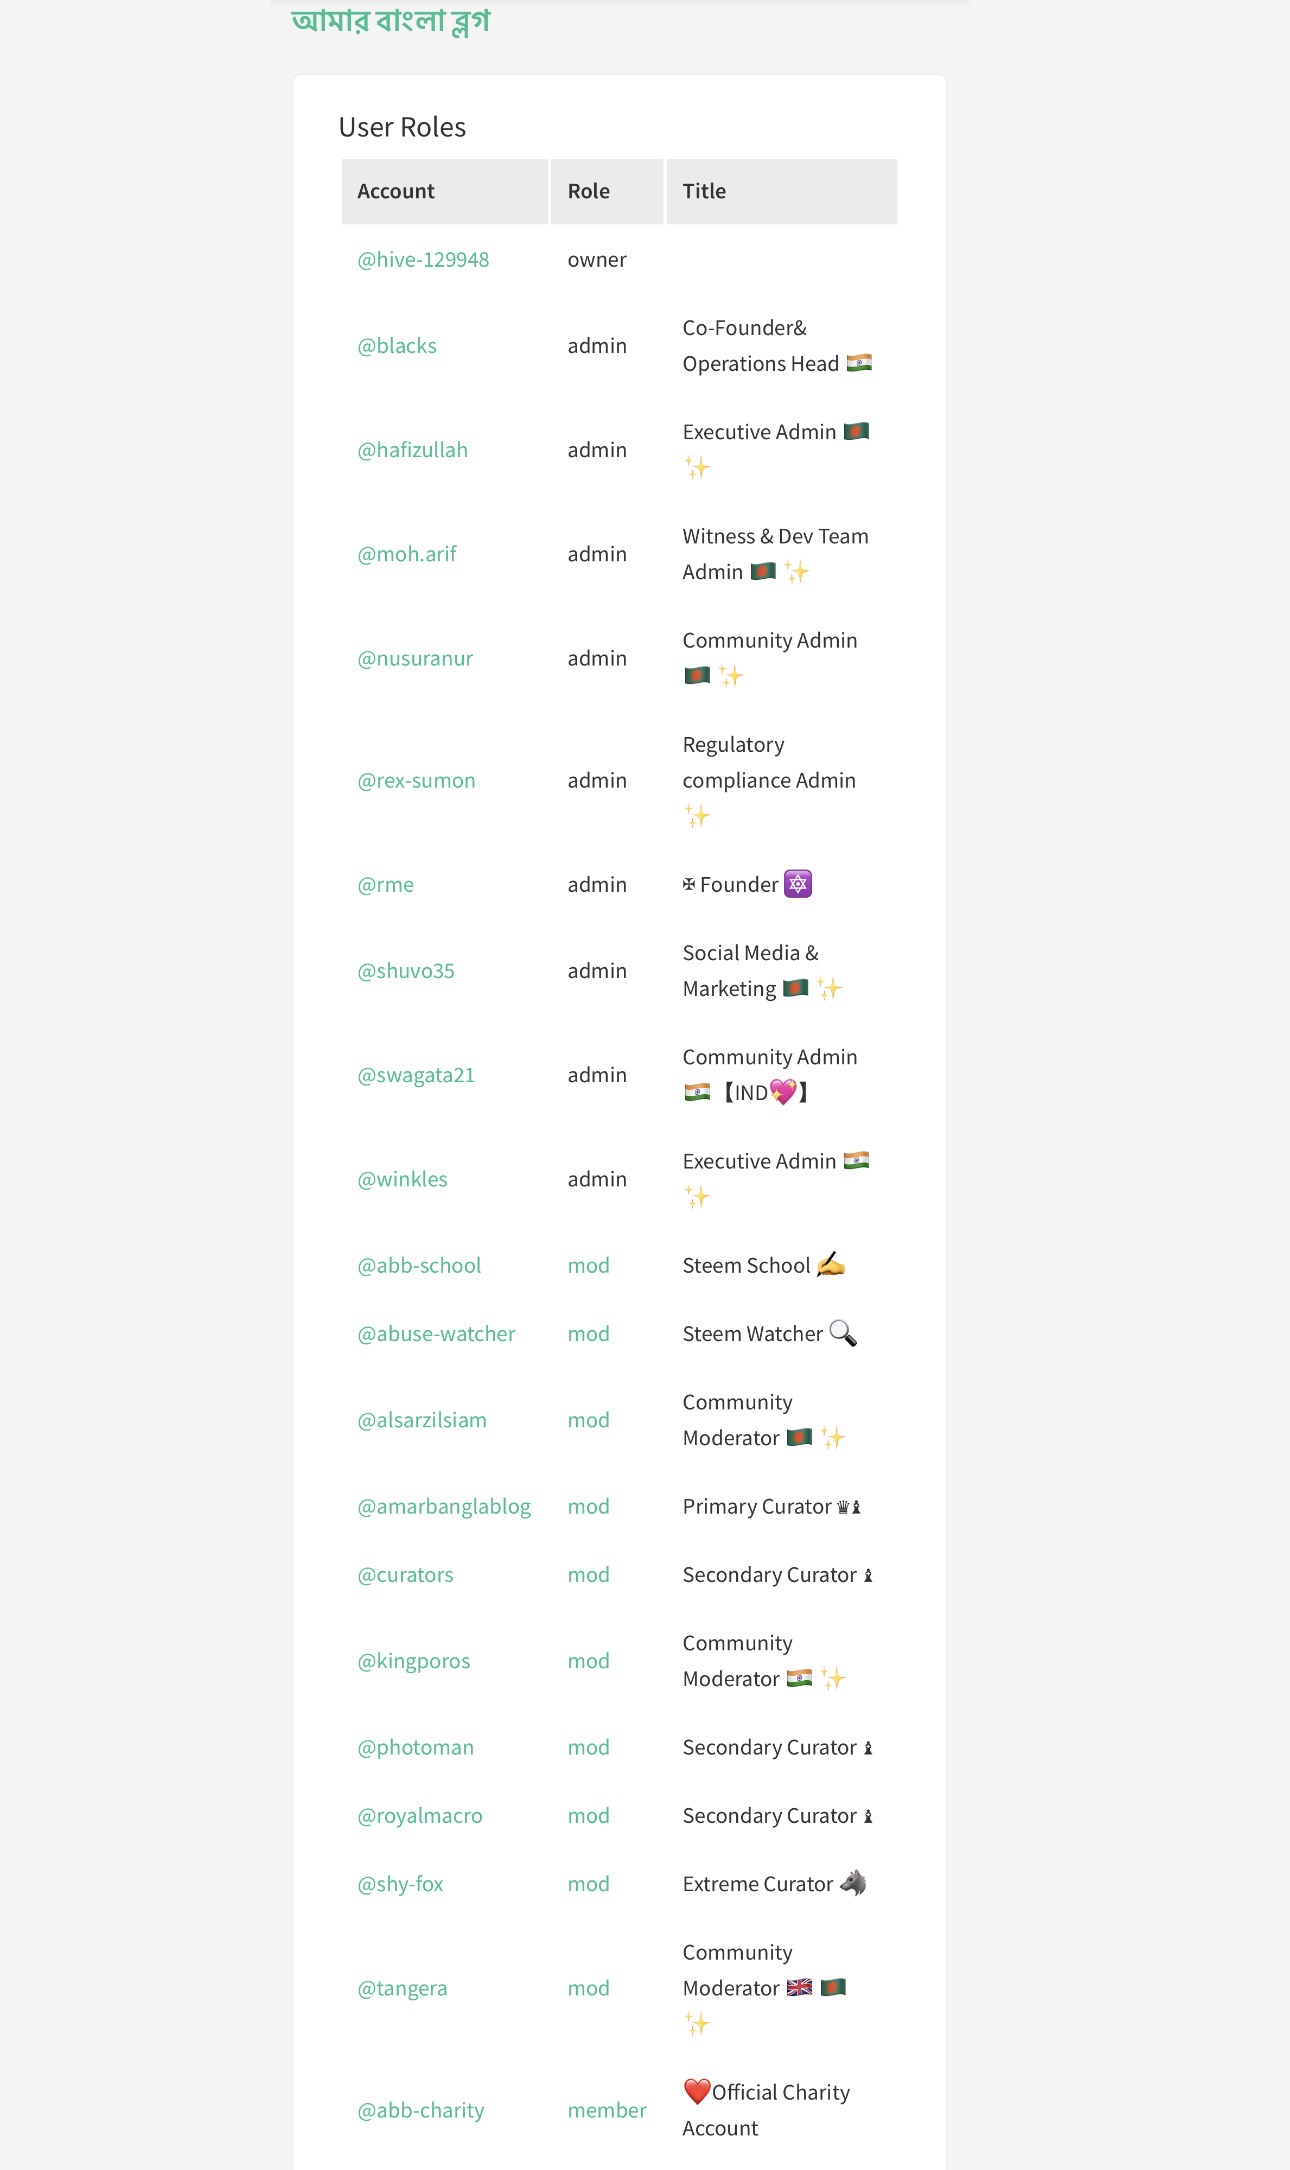Screen dimensions: 1290x2170
Task: Click the wolf icon next to Extreme Curator
Action: click(x=853, y=1883)
